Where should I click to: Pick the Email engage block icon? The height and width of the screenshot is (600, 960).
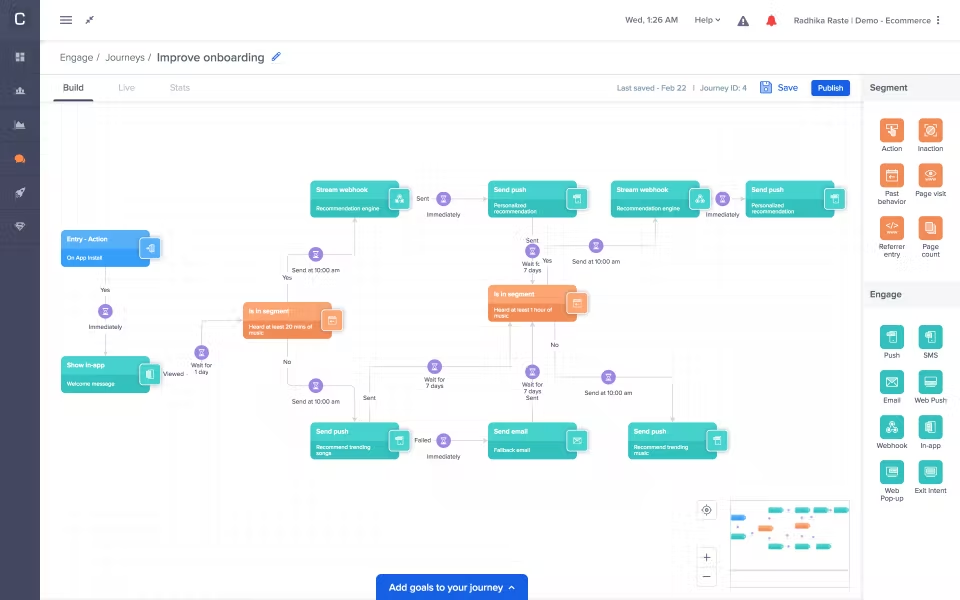(891, 382)
